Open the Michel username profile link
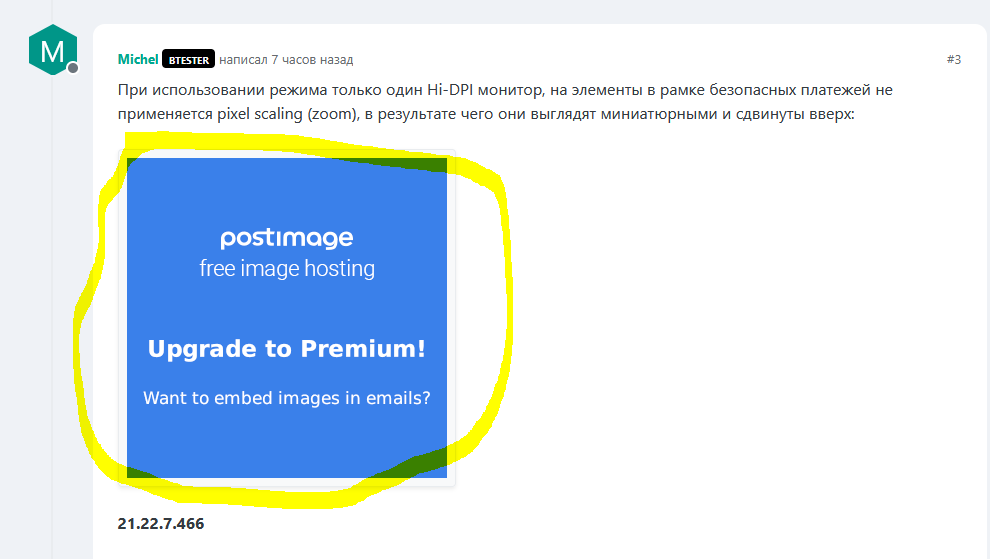Image resolution: width=990 pixels, height=559 pixels. tap(138, 59)
